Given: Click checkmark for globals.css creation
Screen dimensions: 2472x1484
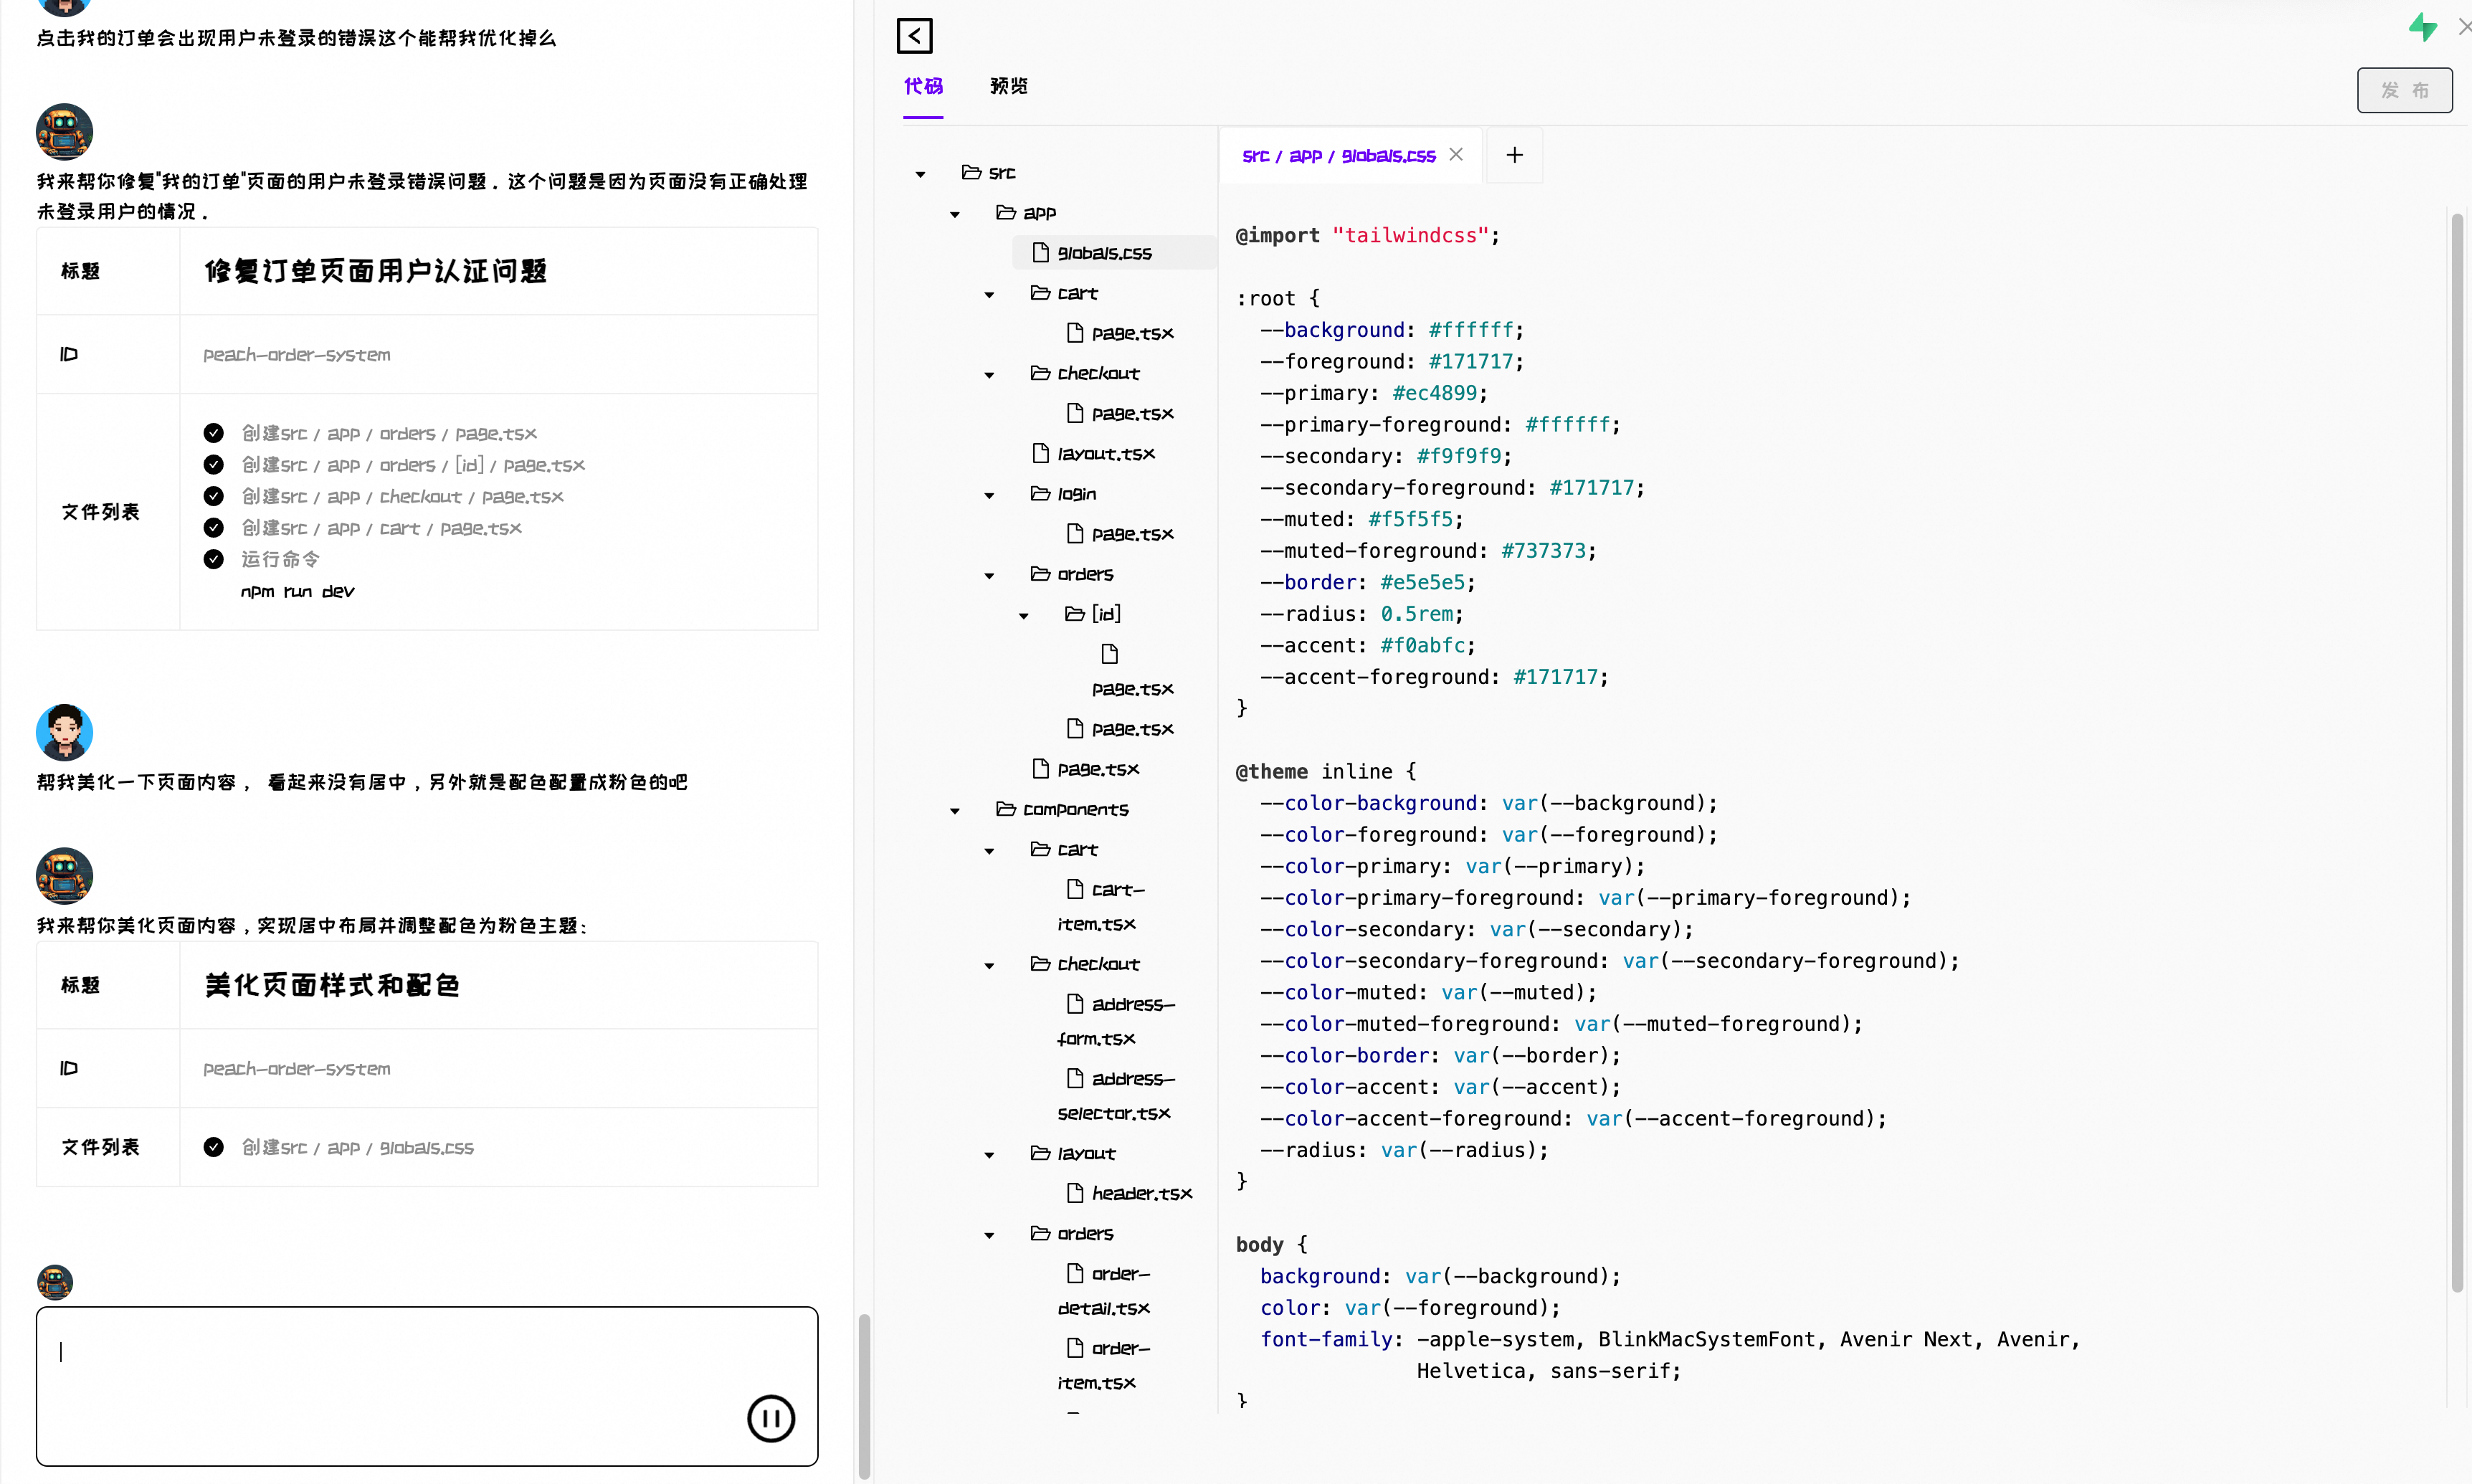Looking at the screenshot, I should 213,1147.
